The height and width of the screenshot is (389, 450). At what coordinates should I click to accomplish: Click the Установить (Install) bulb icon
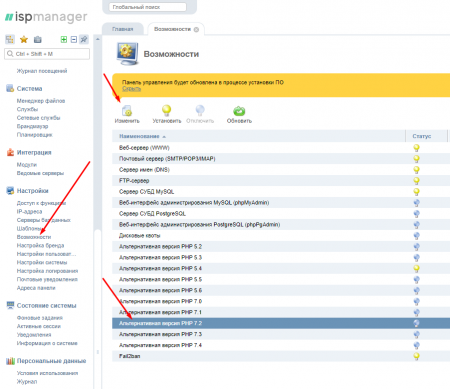click(167, 110)
